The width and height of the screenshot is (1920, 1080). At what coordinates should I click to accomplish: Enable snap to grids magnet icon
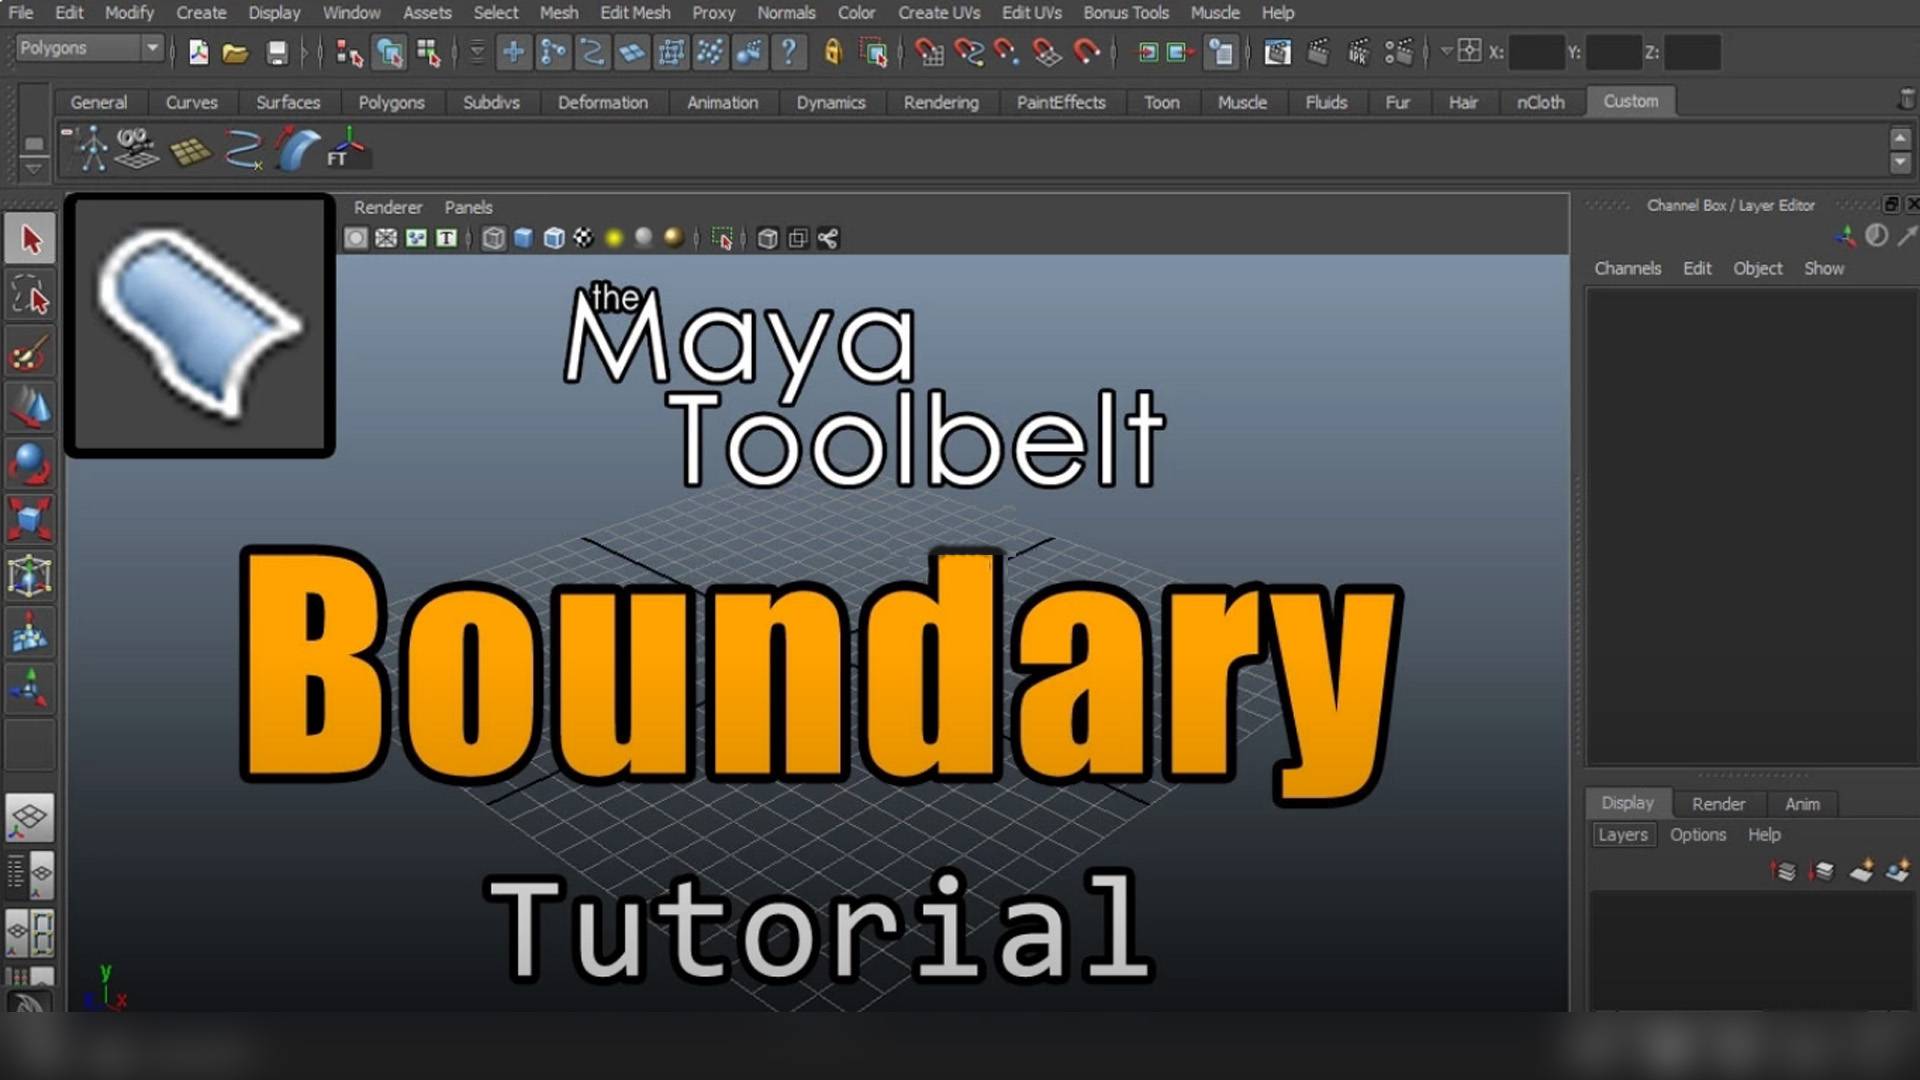pyautogui.click(x=929, y=52)
